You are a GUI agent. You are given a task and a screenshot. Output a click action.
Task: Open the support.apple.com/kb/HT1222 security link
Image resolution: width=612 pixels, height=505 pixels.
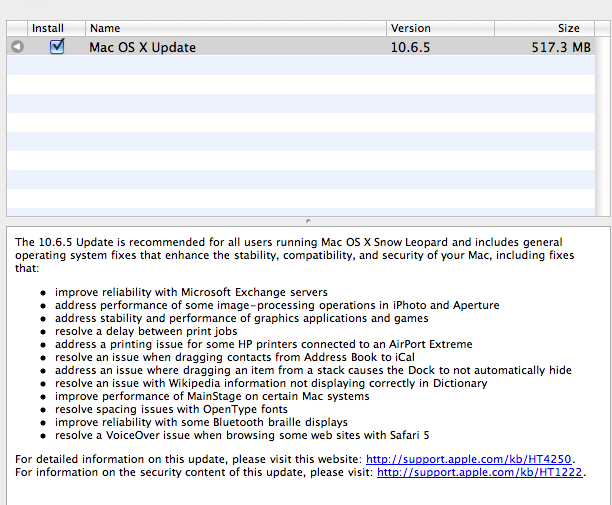click(479, 472)
